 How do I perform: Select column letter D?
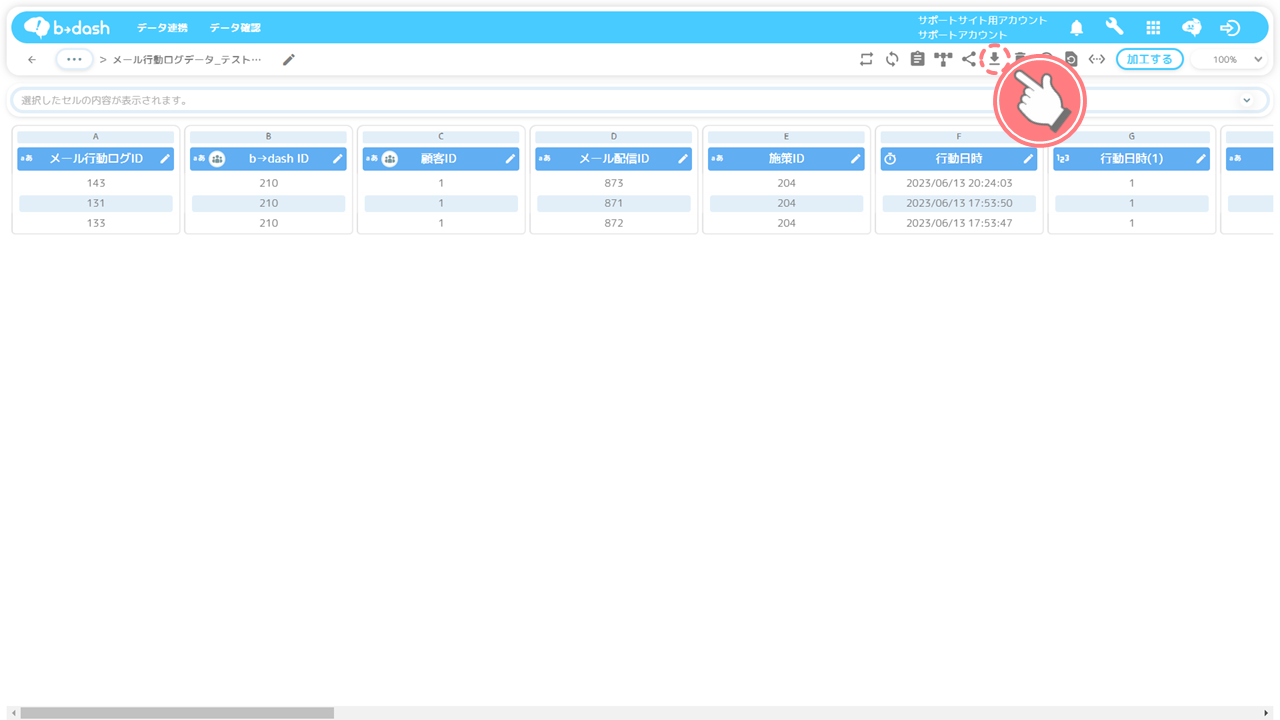coord(614,136)
